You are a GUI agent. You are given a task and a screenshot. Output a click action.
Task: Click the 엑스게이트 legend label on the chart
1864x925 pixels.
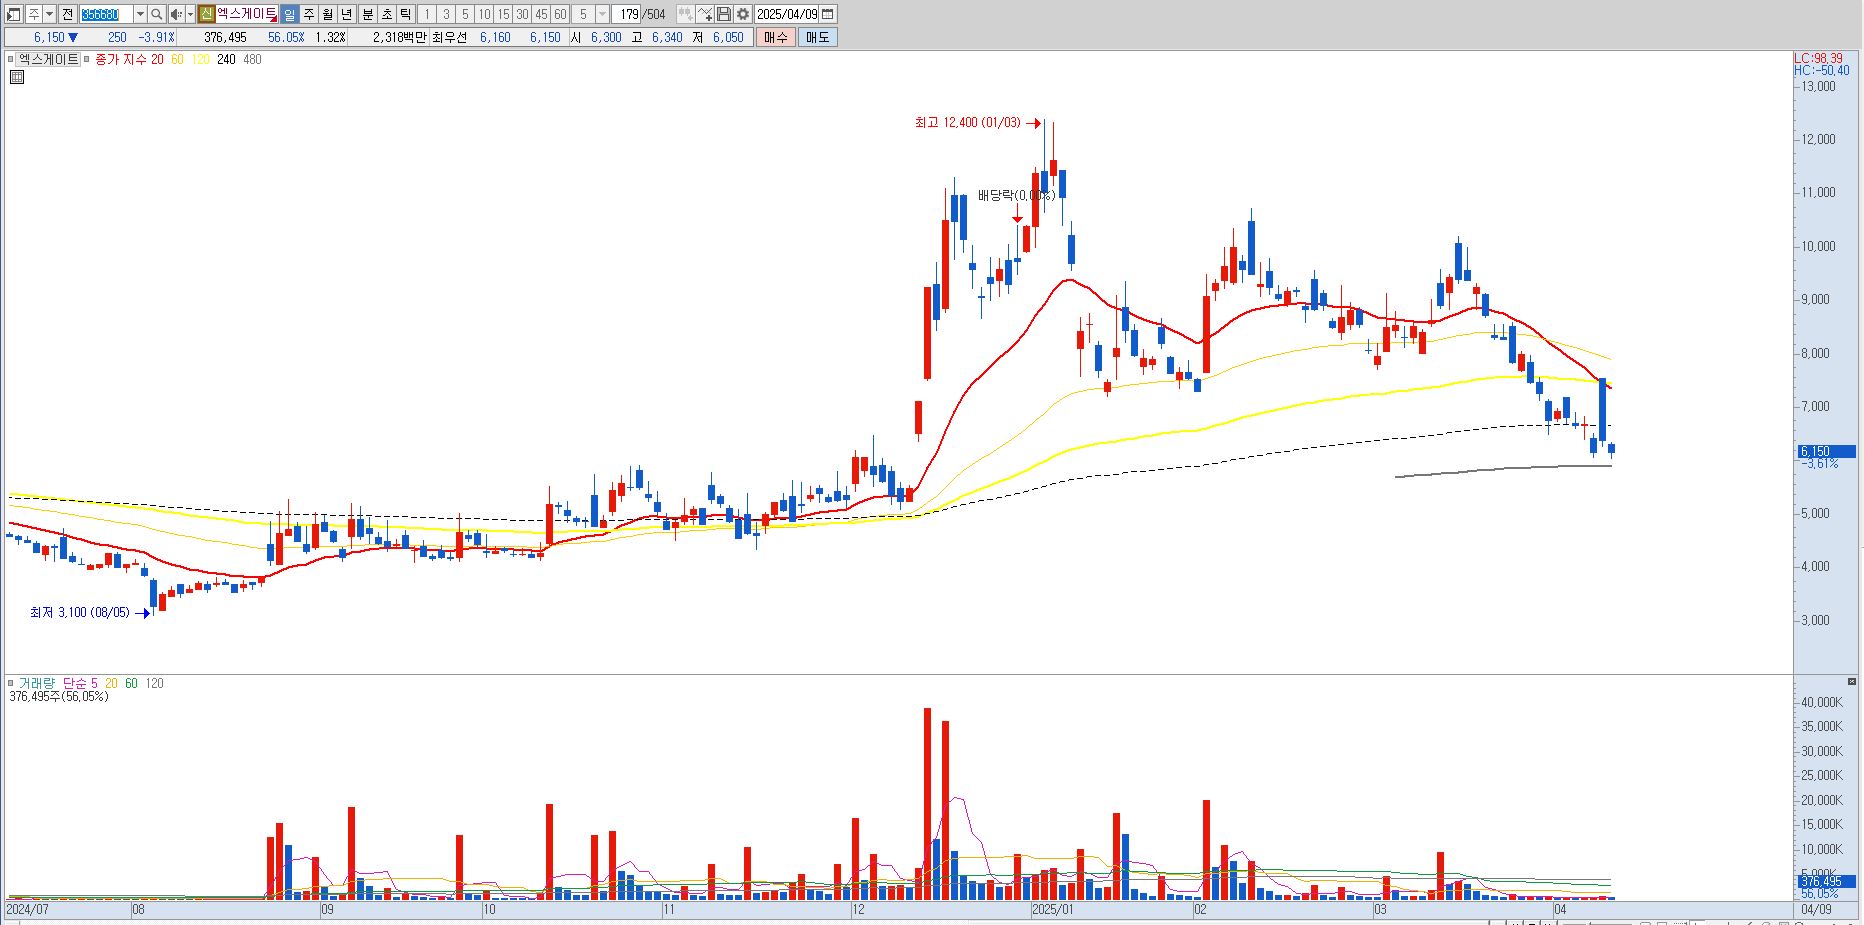tap(49, 59)
